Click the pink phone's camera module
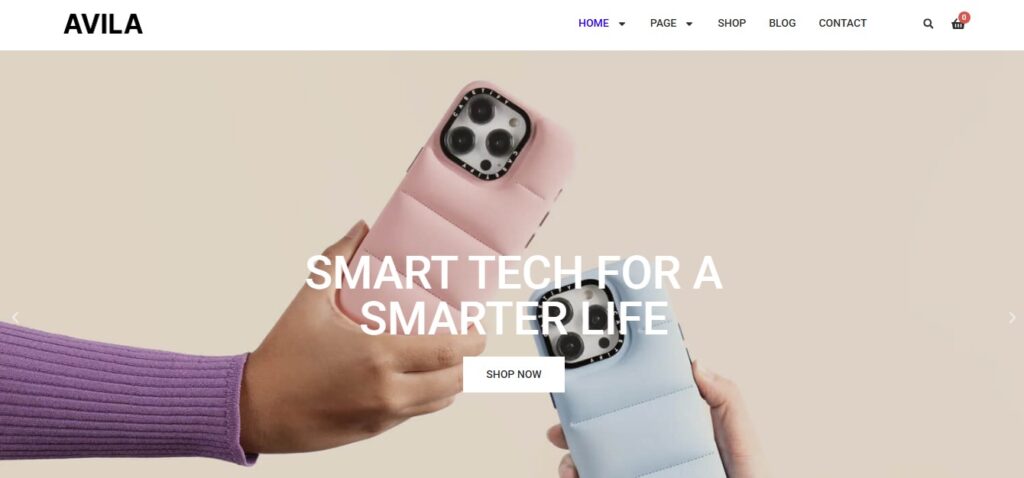Image resolution: width=1024 pixels, height=478 pixels. 485,136
